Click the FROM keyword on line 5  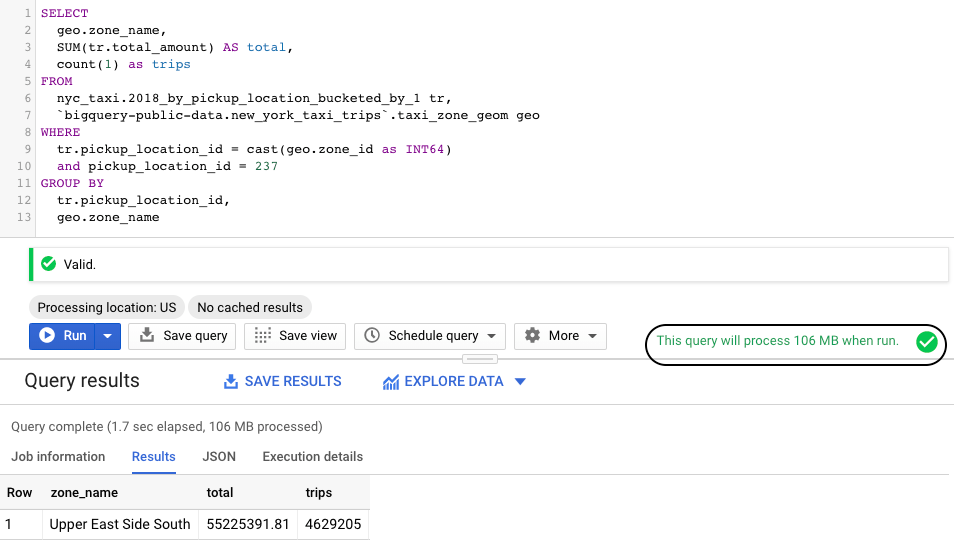(57, 81)
